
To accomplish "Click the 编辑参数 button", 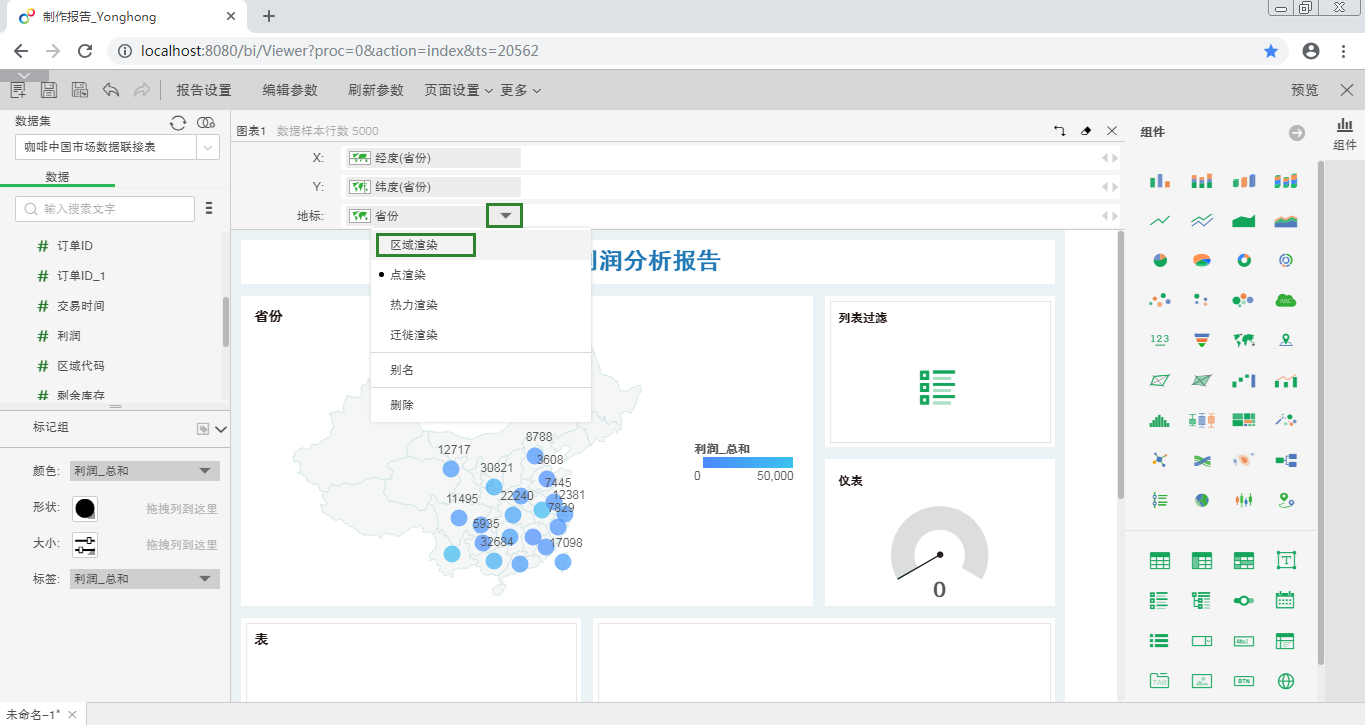I will pos(289,89).
